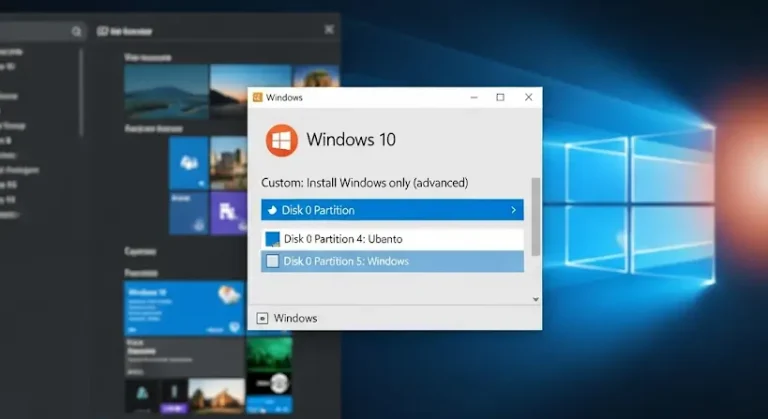Screen dimensions: 768x419
Task: Click the small icon beside bottom Windows label
Action: pos(263,319)
